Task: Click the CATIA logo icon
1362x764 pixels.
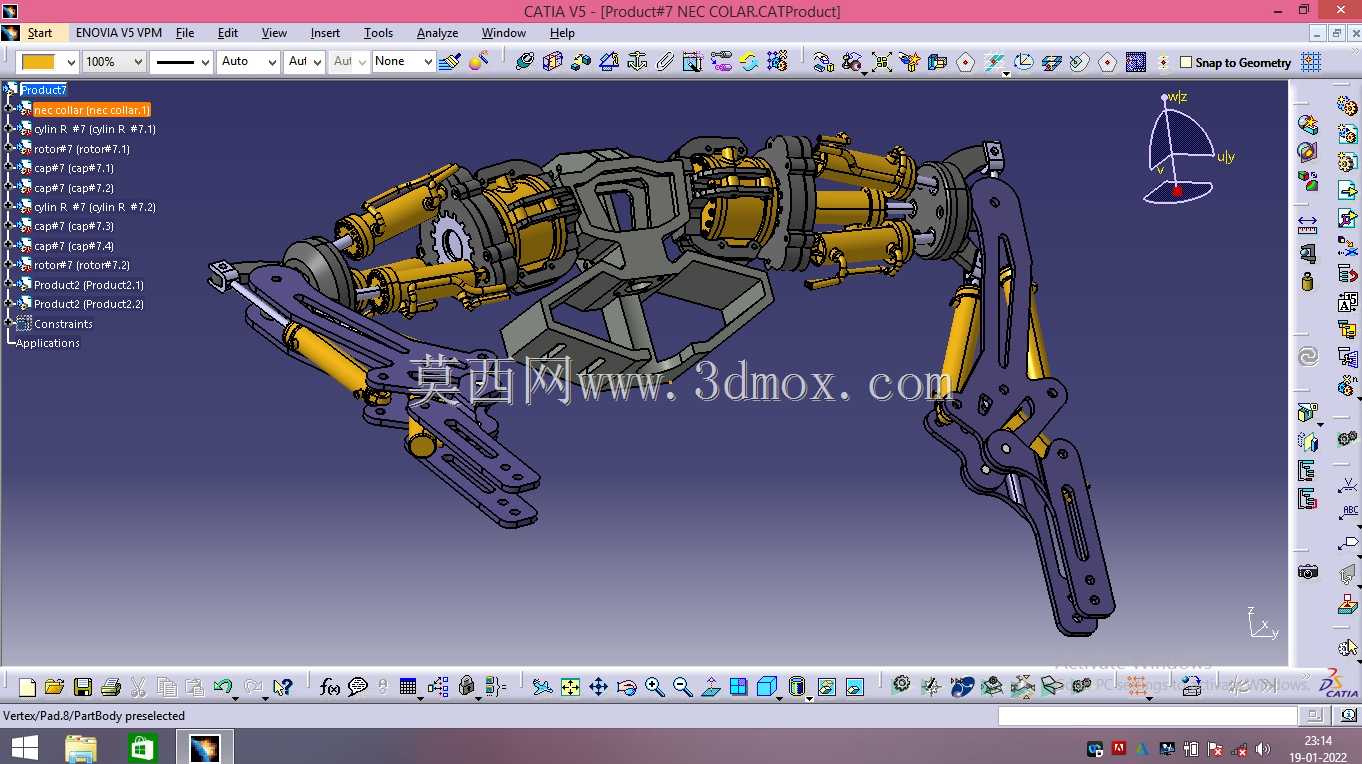Action: coord(1339,683)
